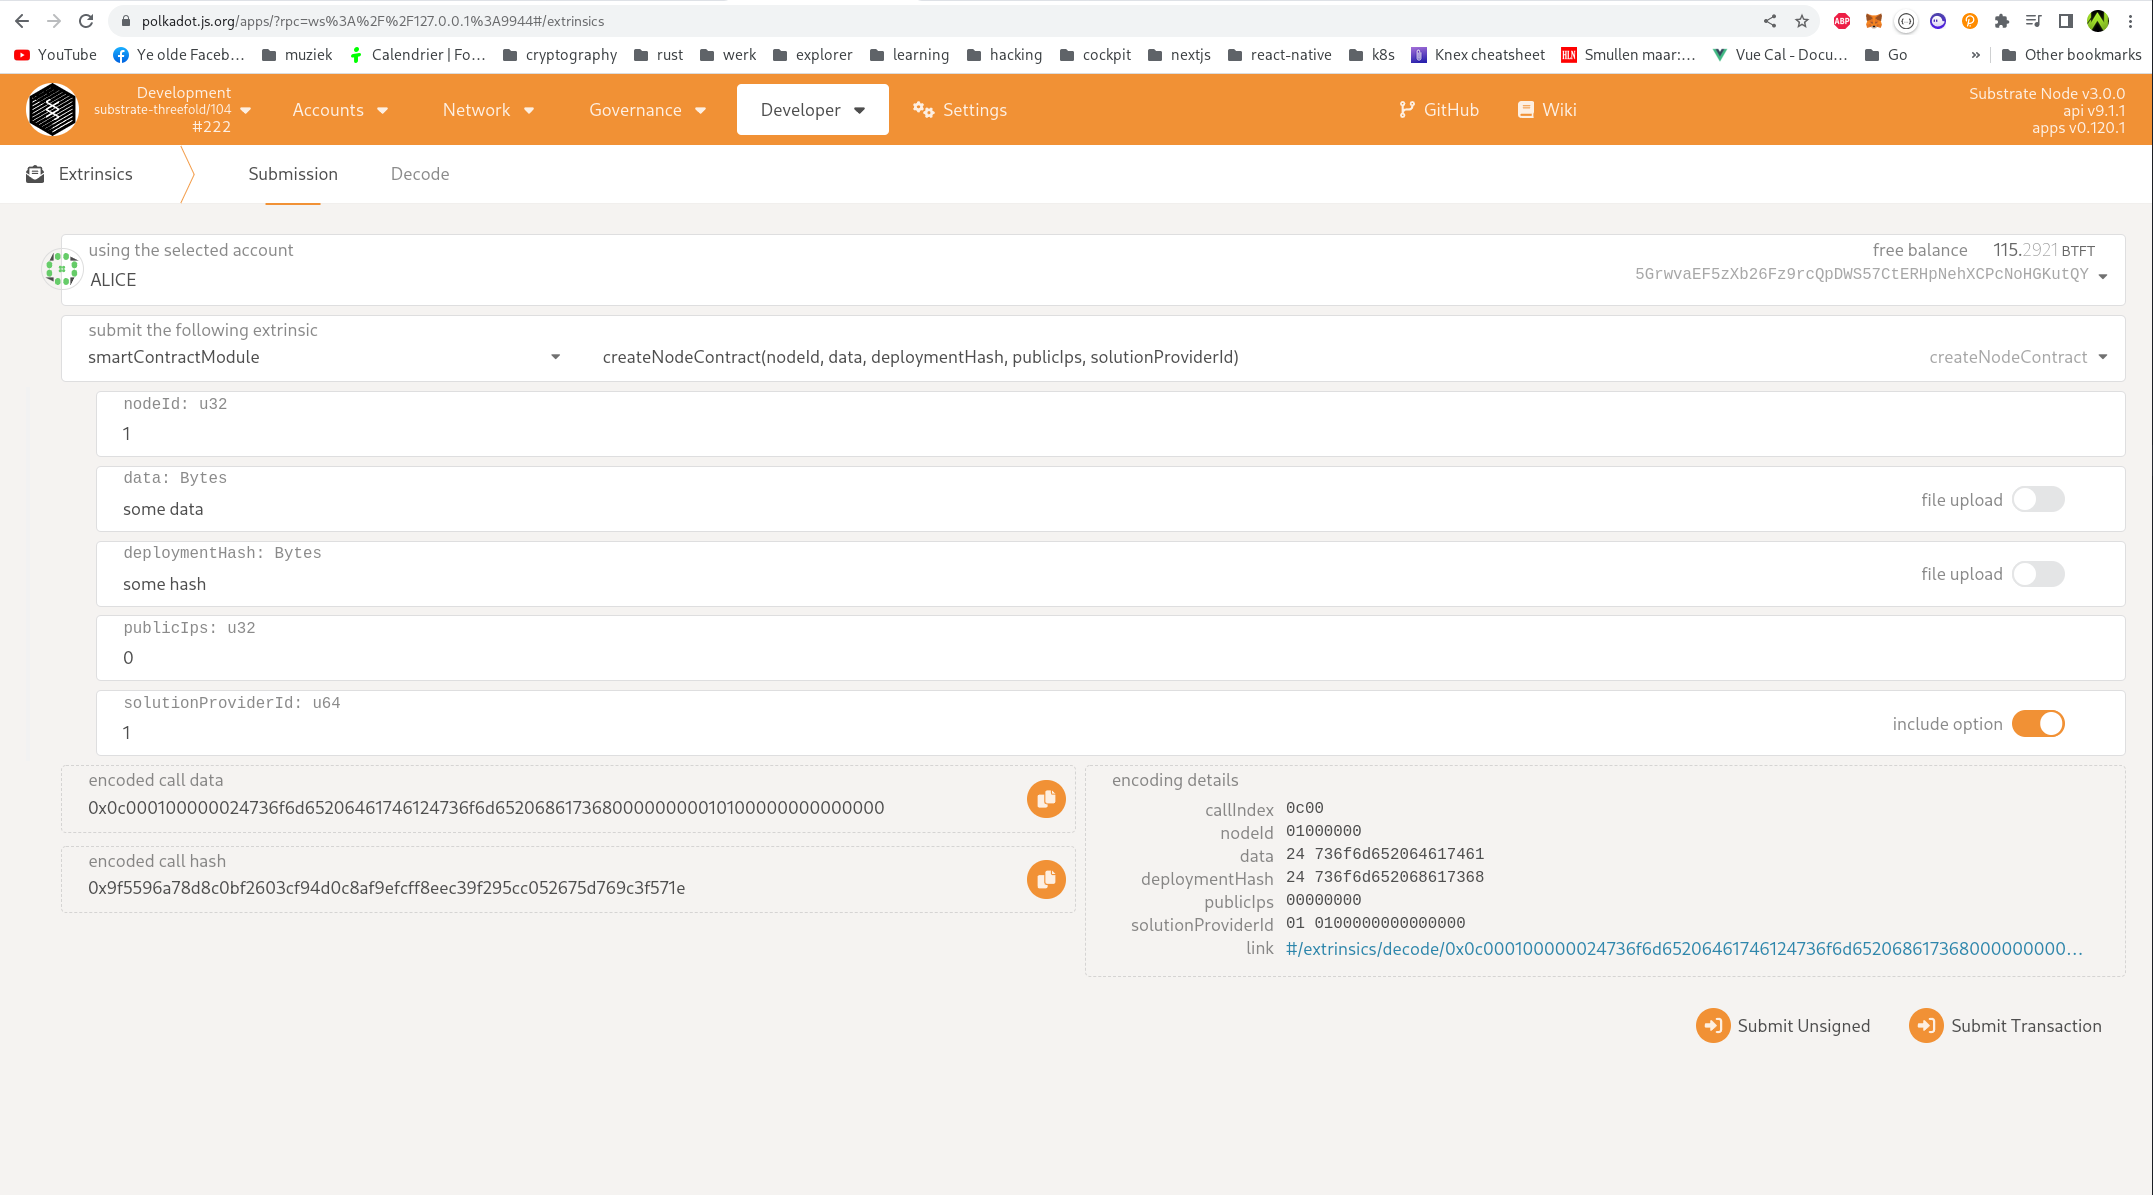This screenshot has height=1195, width=2153.
Task: Expand the selected account dropdown
Action: [x=2102, y=276]
